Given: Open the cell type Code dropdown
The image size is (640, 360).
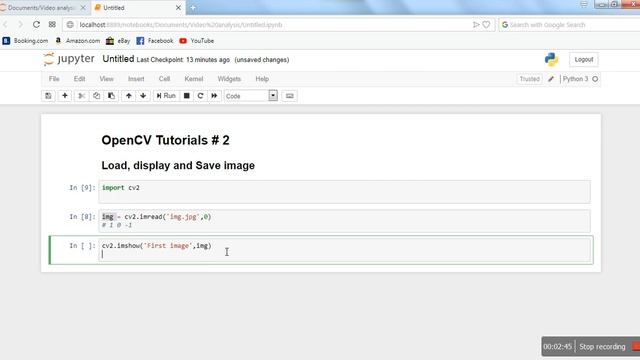Looking at the screenshot, I should tap(251, 96).
